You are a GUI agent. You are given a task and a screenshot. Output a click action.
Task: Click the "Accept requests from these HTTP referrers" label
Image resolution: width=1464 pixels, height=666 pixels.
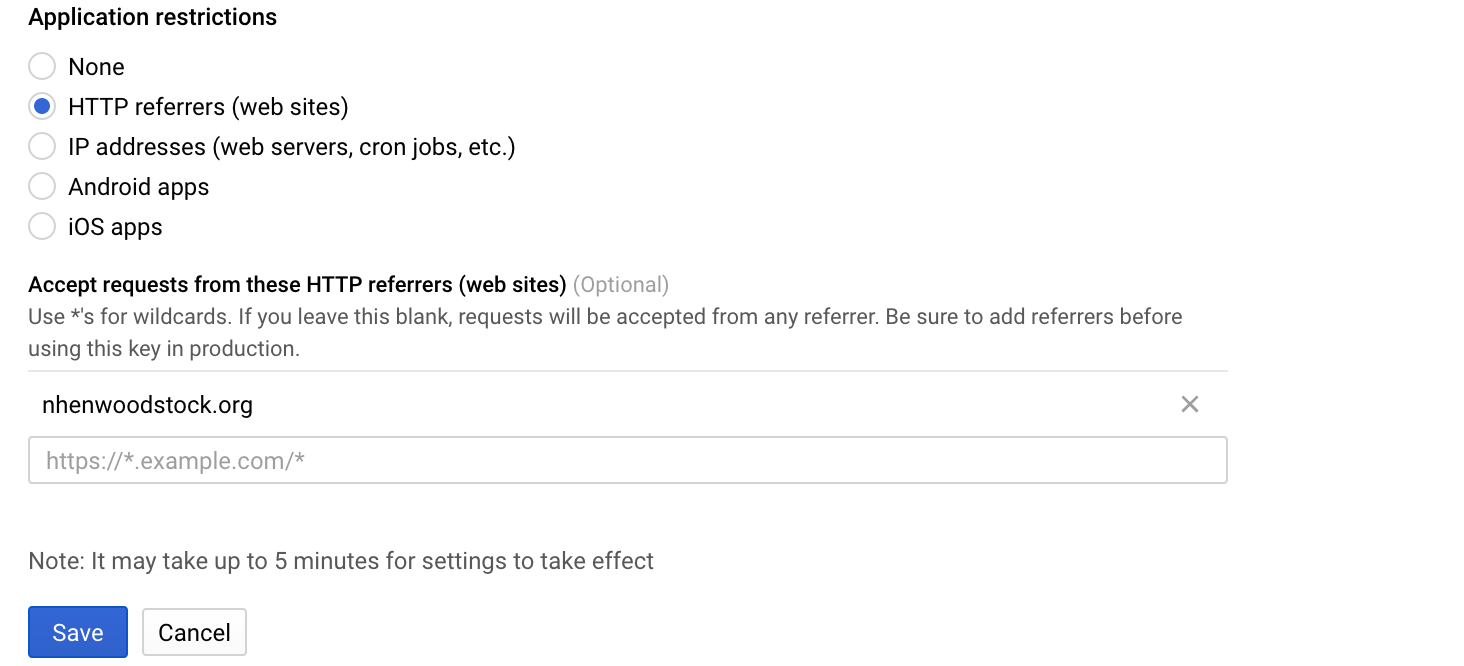click(x=298, y=285)
